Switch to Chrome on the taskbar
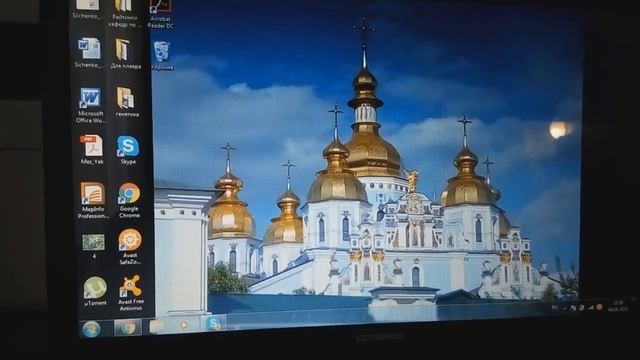Screen dimensions: 640x360 point(128,327)
